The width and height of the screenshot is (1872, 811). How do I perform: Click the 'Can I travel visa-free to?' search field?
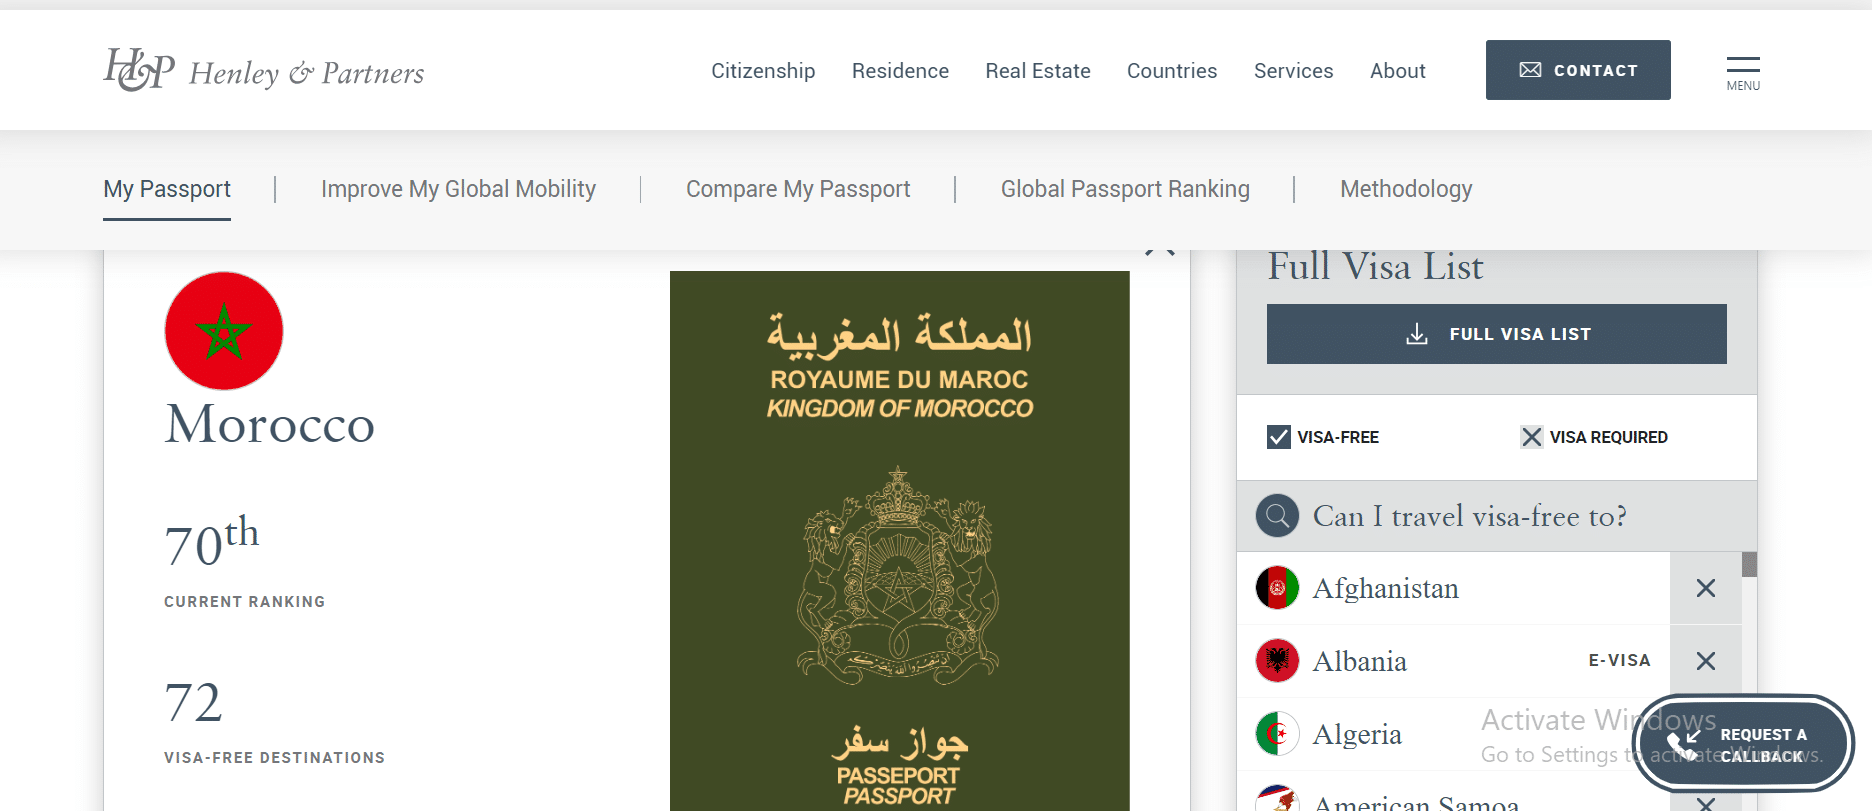tap(1496, 516)
